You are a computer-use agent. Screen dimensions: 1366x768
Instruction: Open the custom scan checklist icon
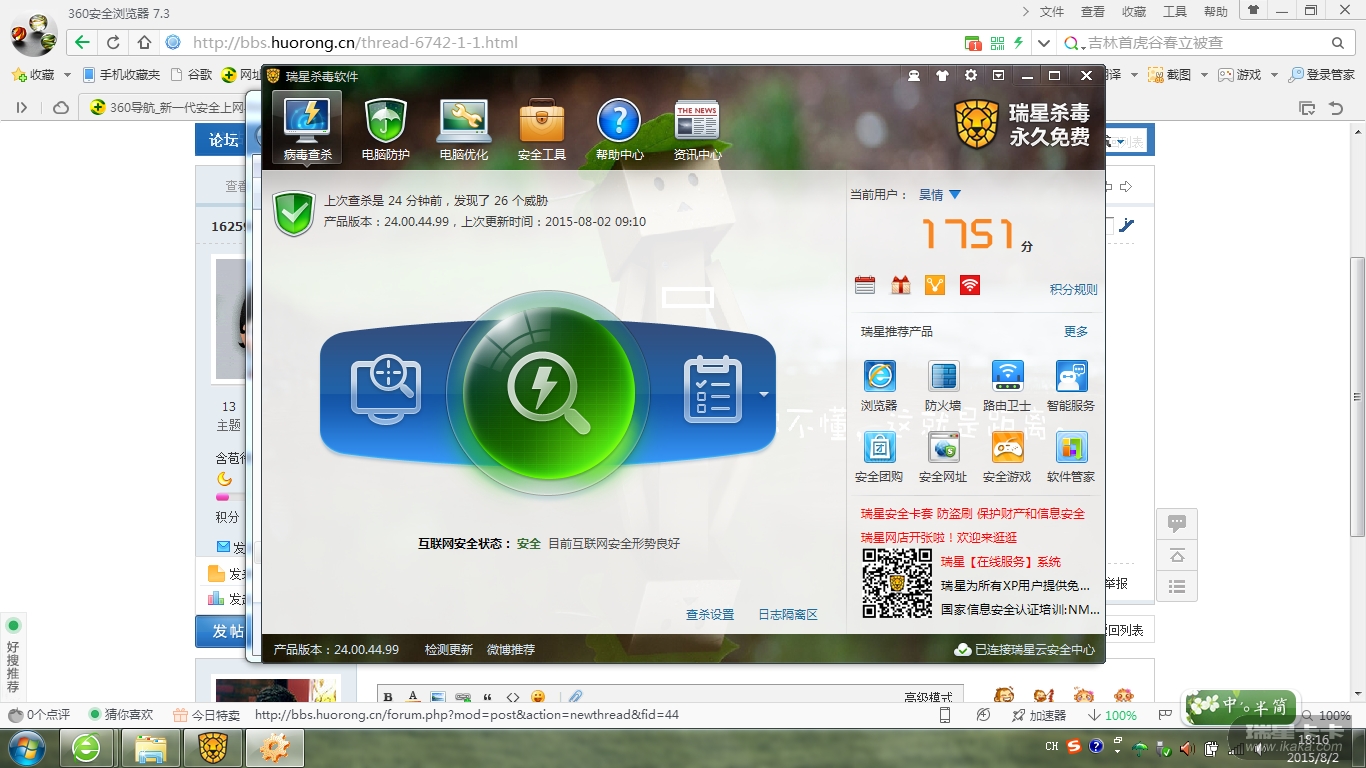coord(712,390)
